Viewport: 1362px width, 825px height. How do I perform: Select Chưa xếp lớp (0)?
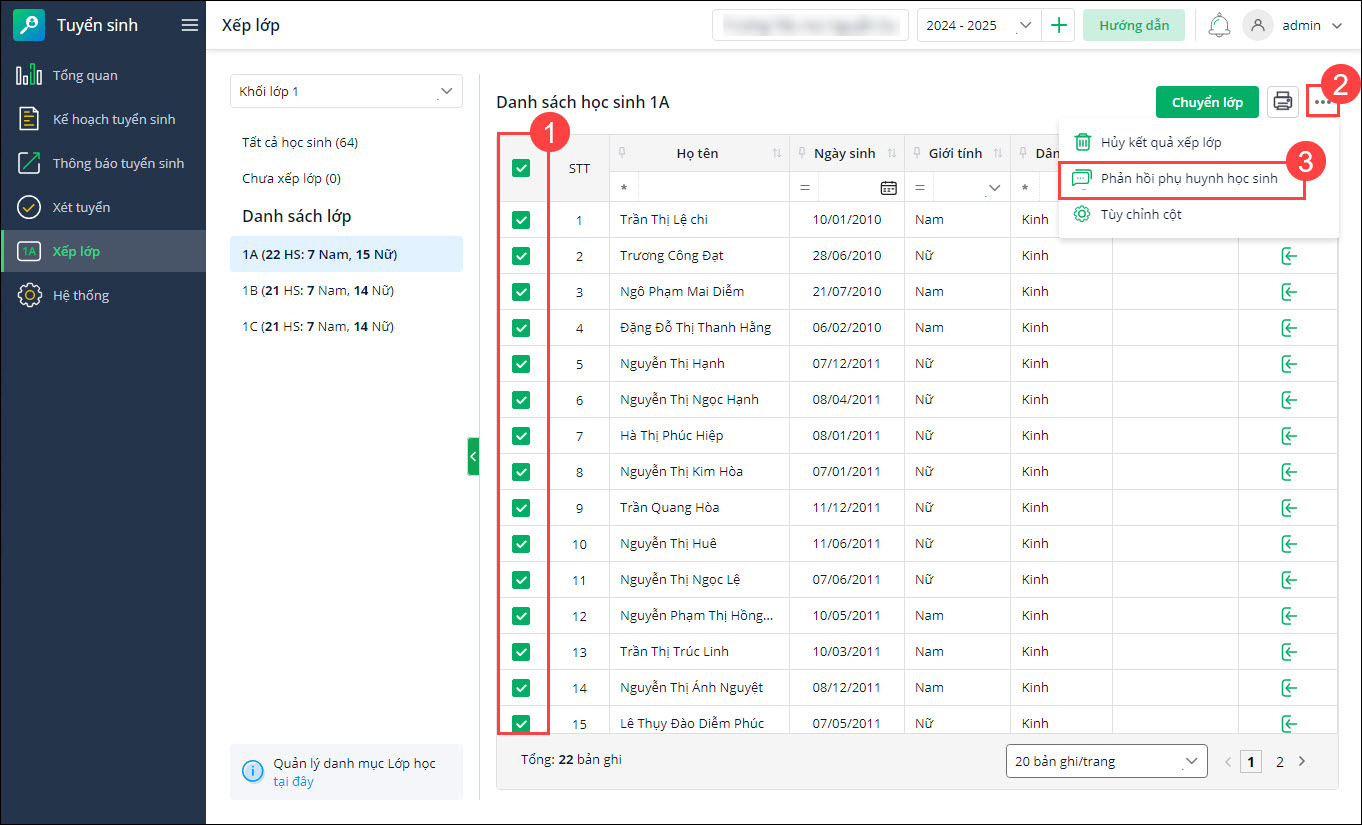coord(291,179)
